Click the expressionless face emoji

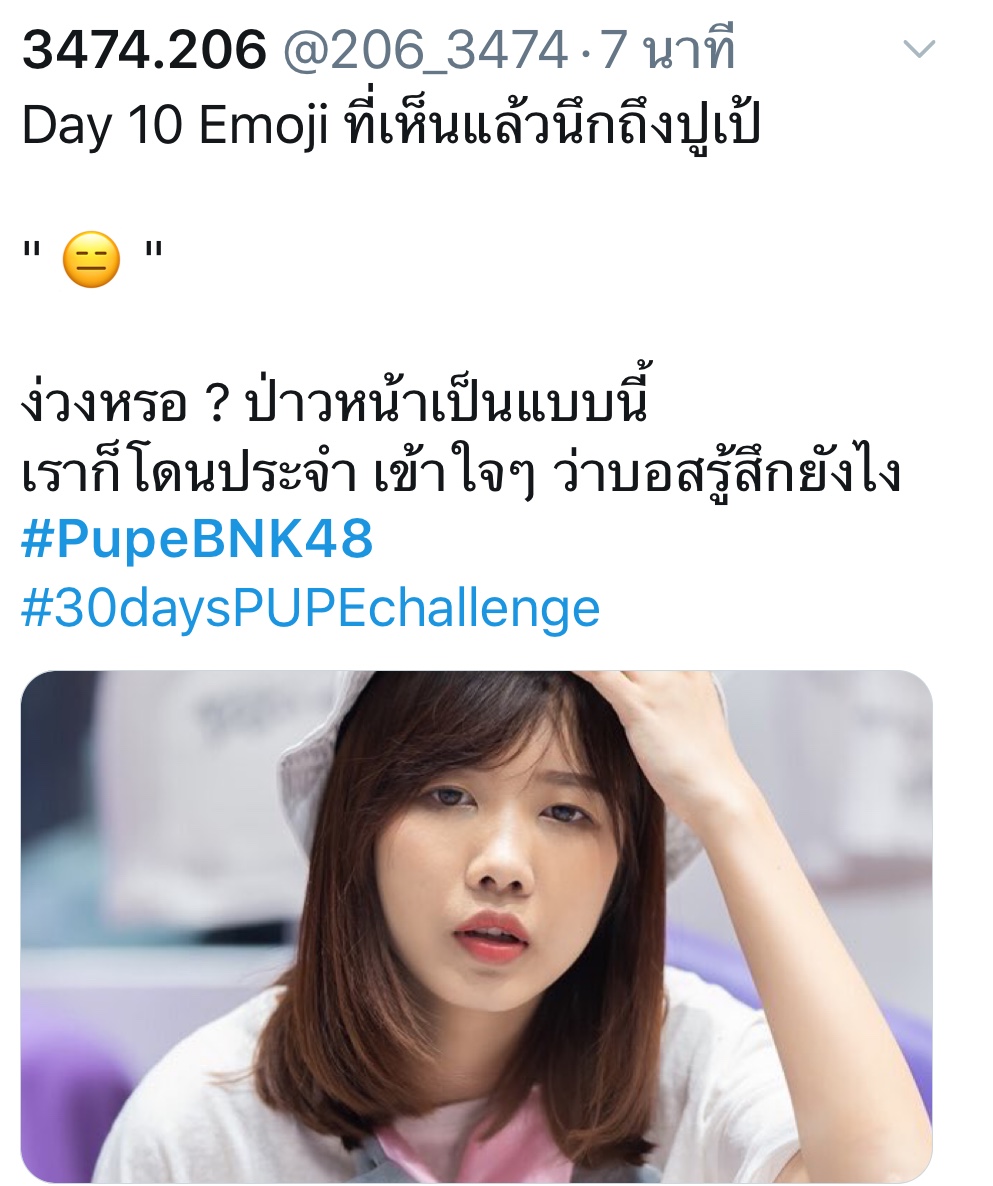pyautogui.click(x=91, y=259)
